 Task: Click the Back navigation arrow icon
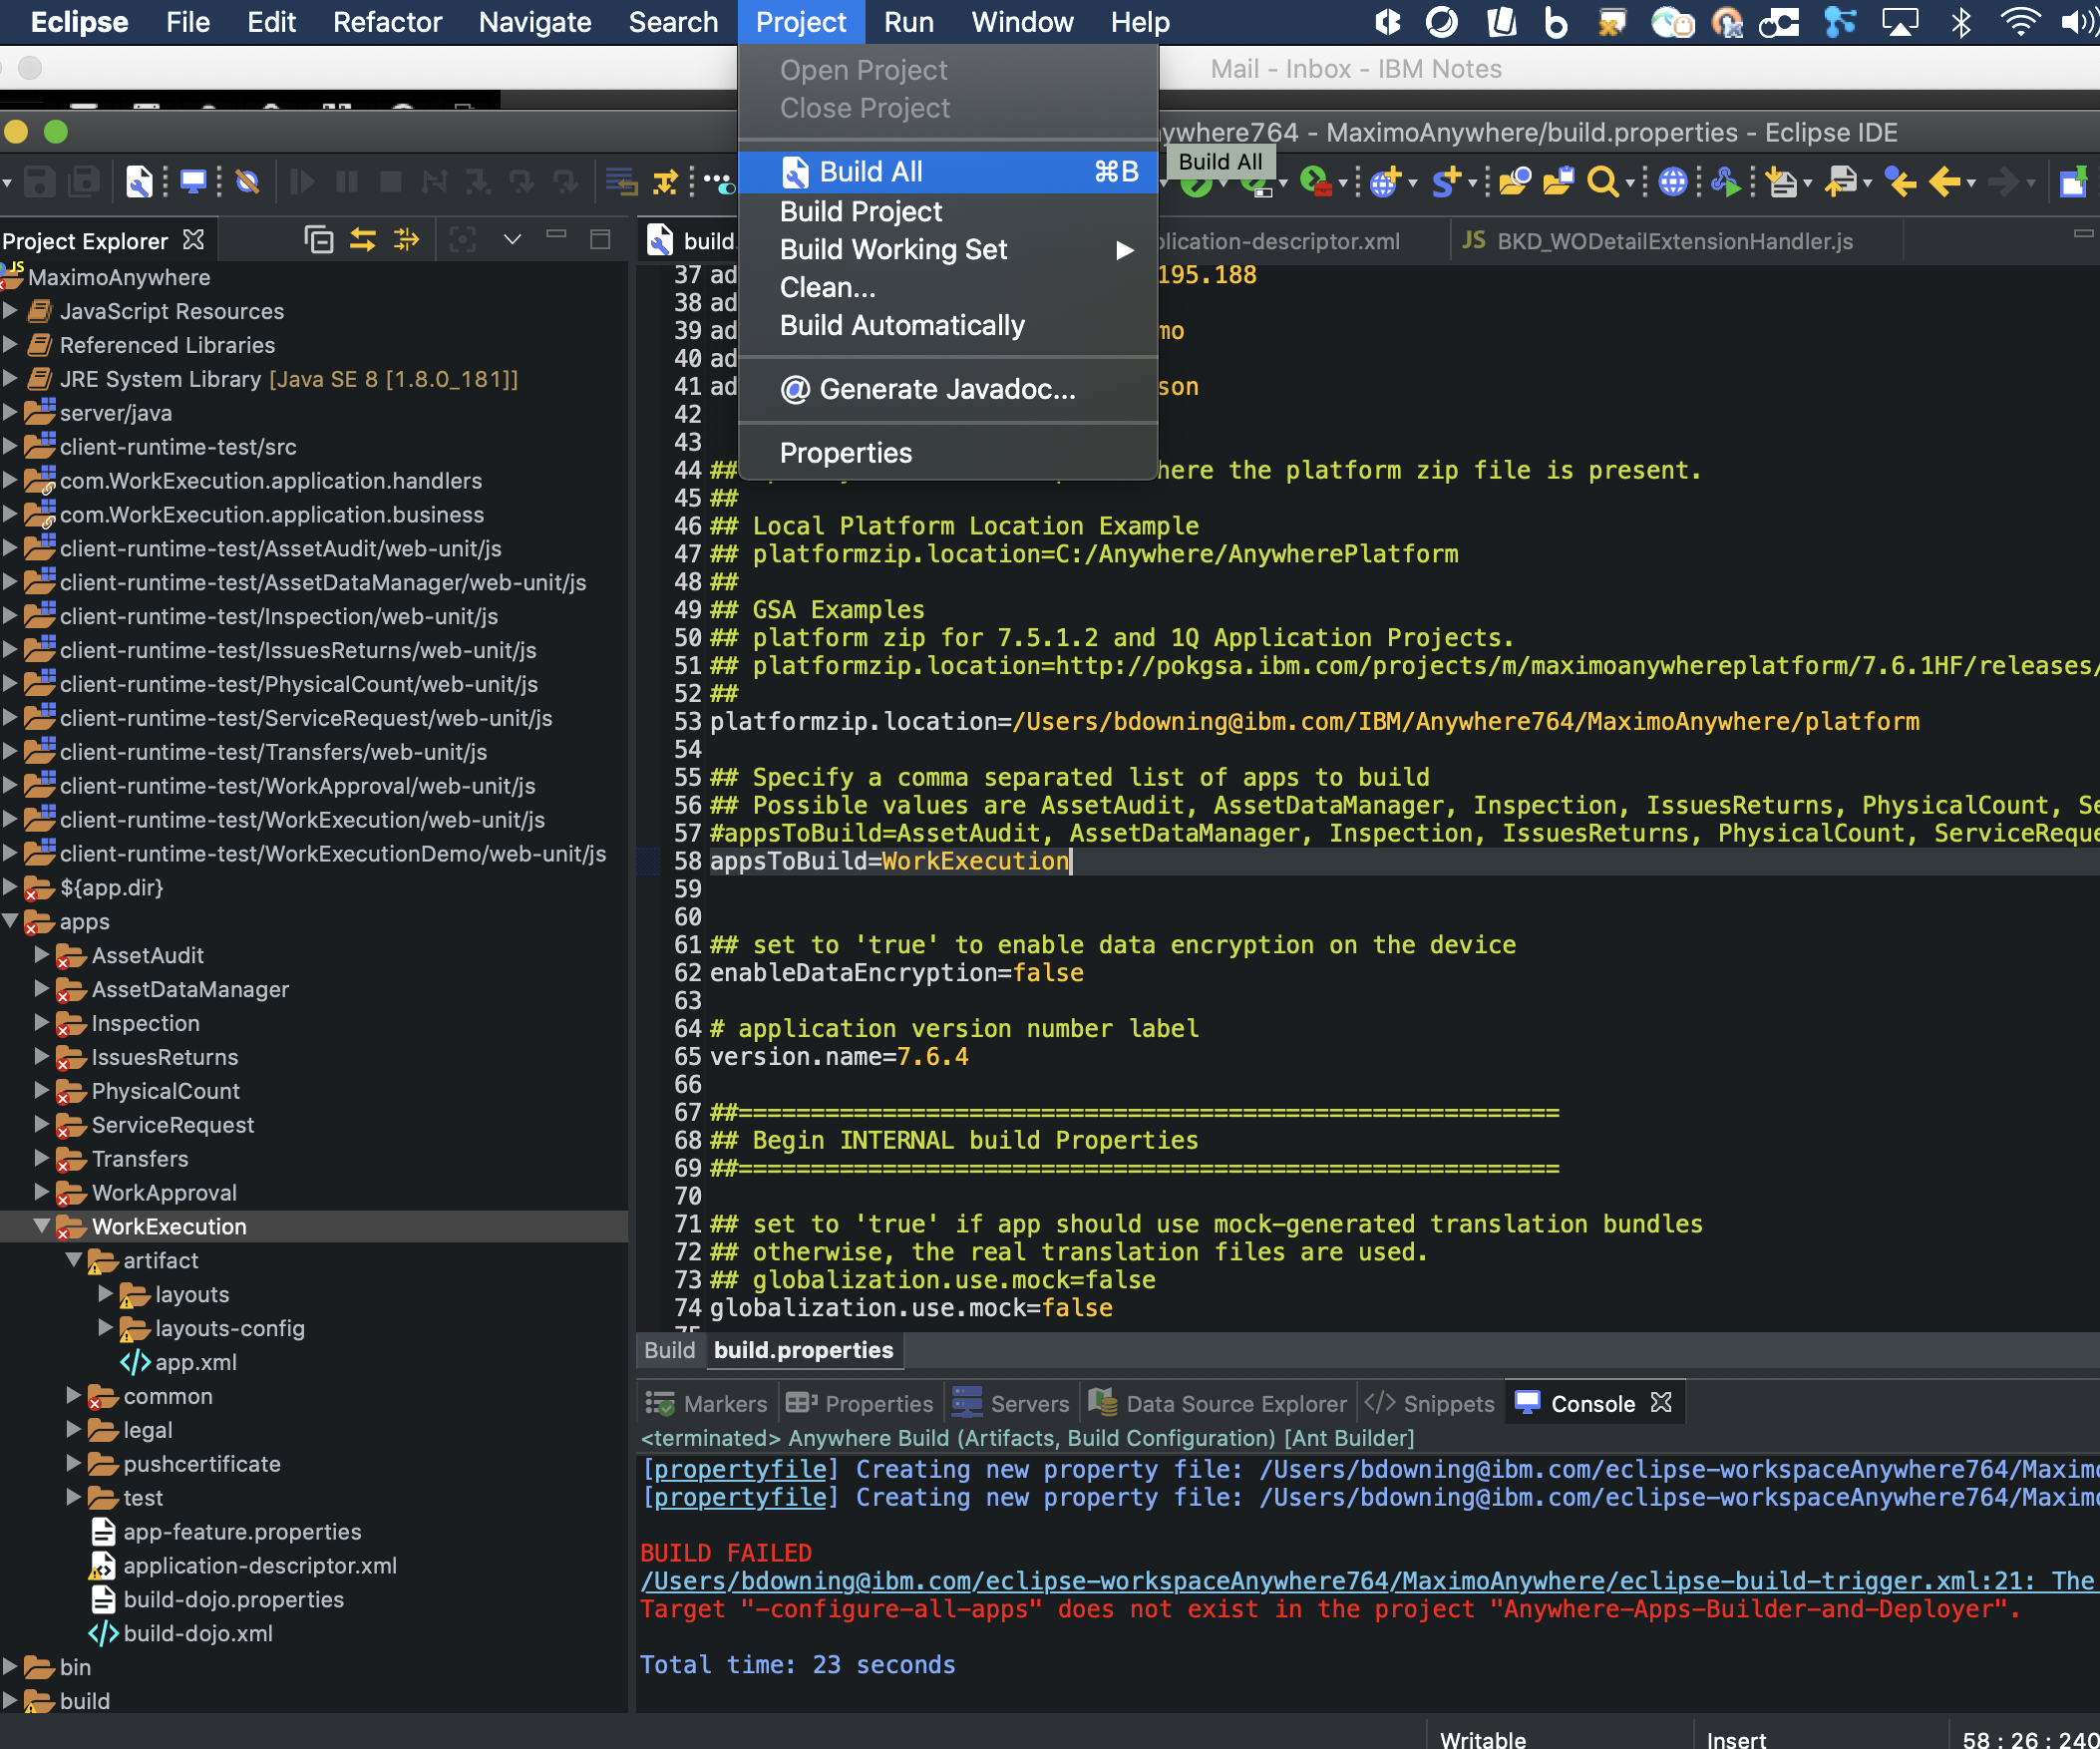1945,182
